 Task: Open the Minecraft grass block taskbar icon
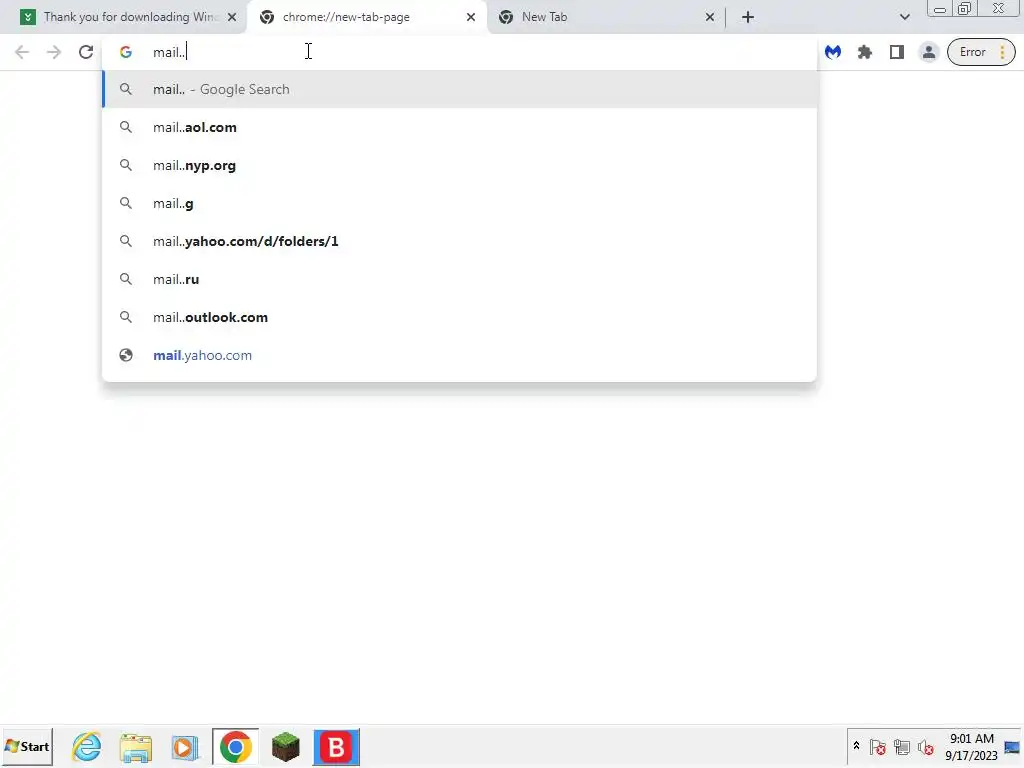click(x=285, y=746)
